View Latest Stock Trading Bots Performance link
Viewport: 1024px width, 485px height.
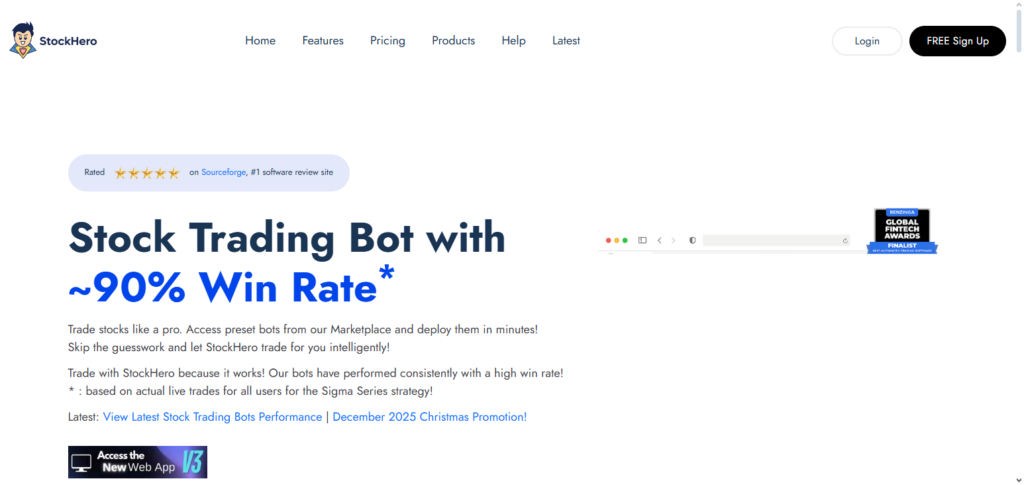click(212, 416)
